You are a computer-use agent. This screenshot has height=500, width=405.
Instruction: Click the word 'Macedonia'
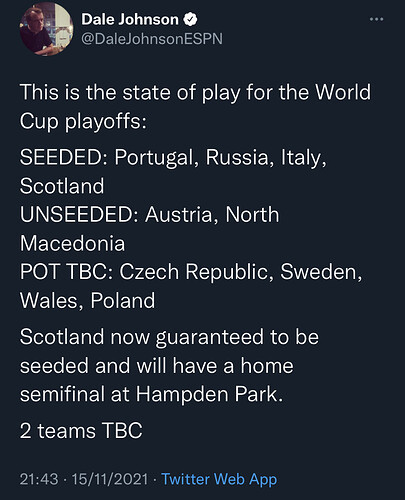click(72, 243)
